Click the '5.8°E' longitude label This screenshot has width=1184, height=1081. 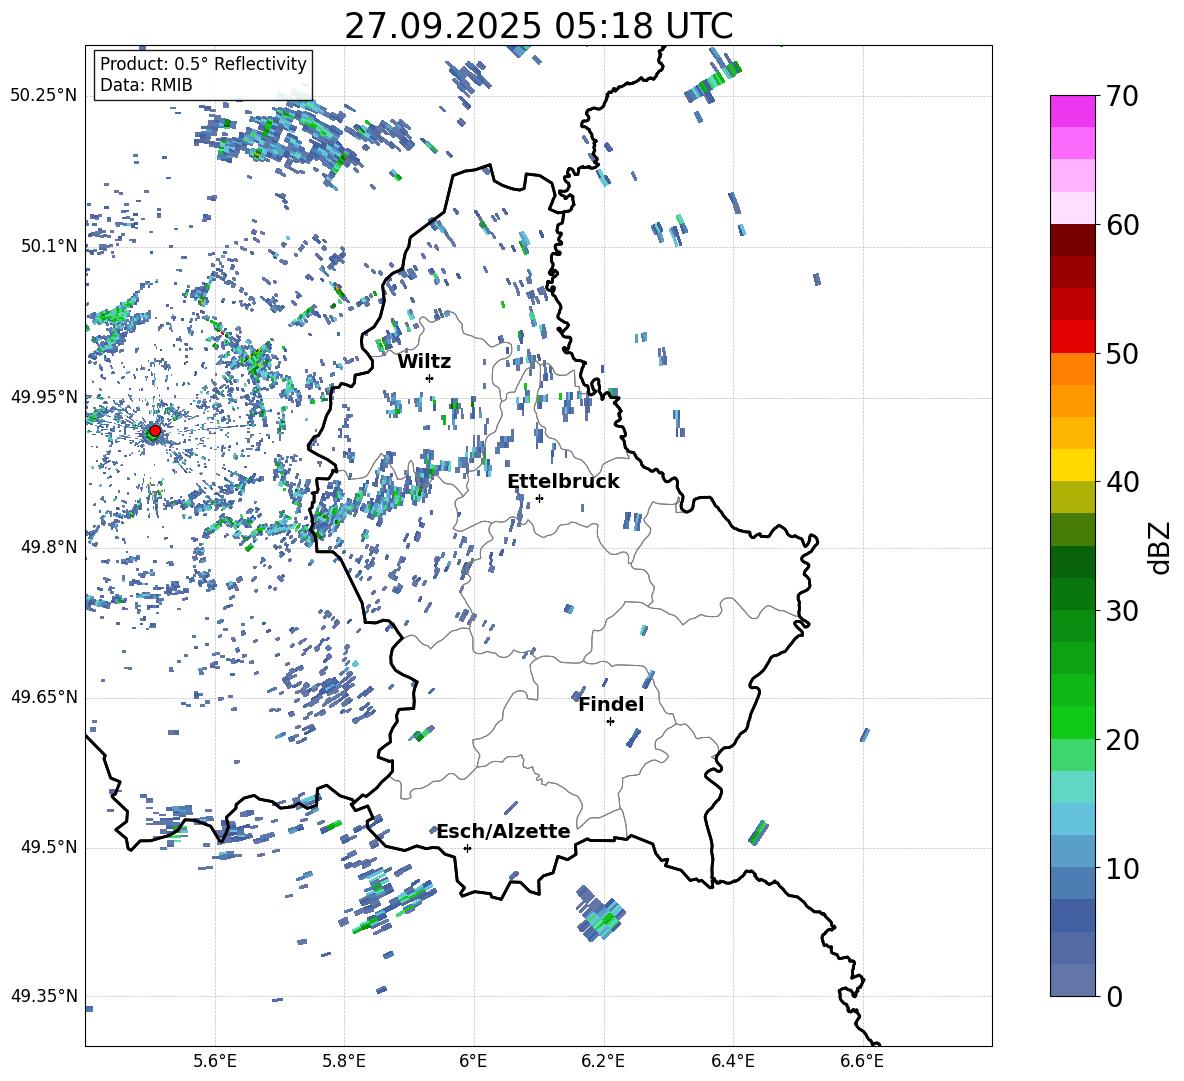pyautogui.click(x=344, y=1061)
